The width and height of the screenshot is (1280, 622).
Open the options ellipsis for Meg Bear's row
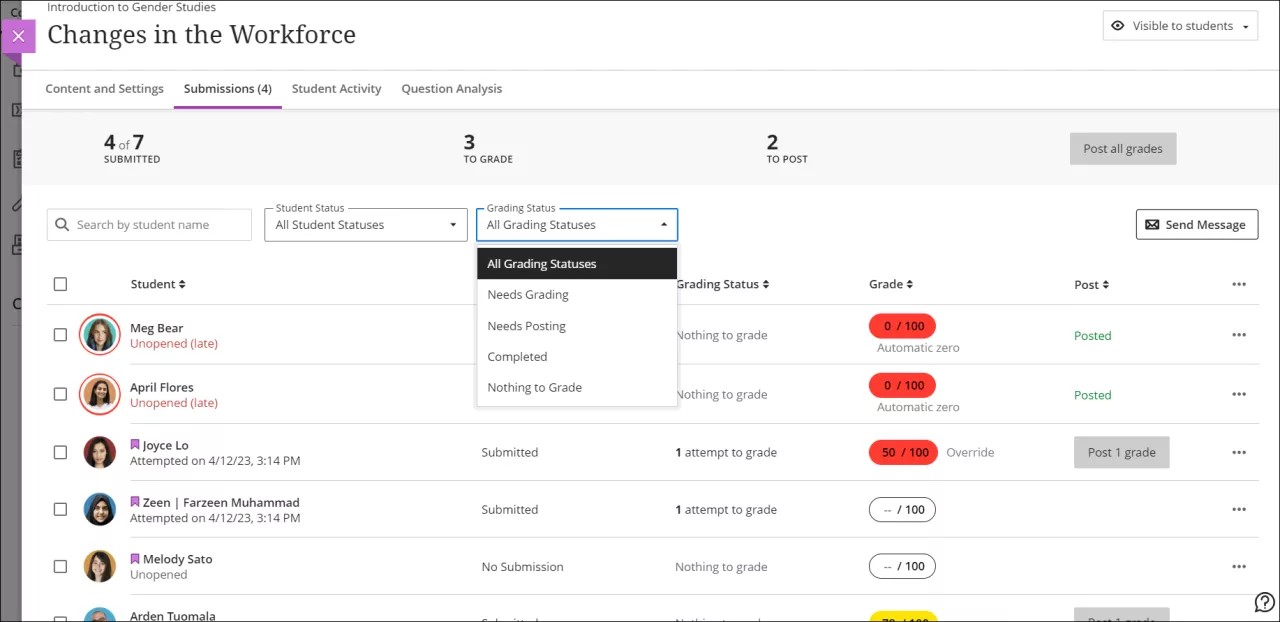(1239, 335)
